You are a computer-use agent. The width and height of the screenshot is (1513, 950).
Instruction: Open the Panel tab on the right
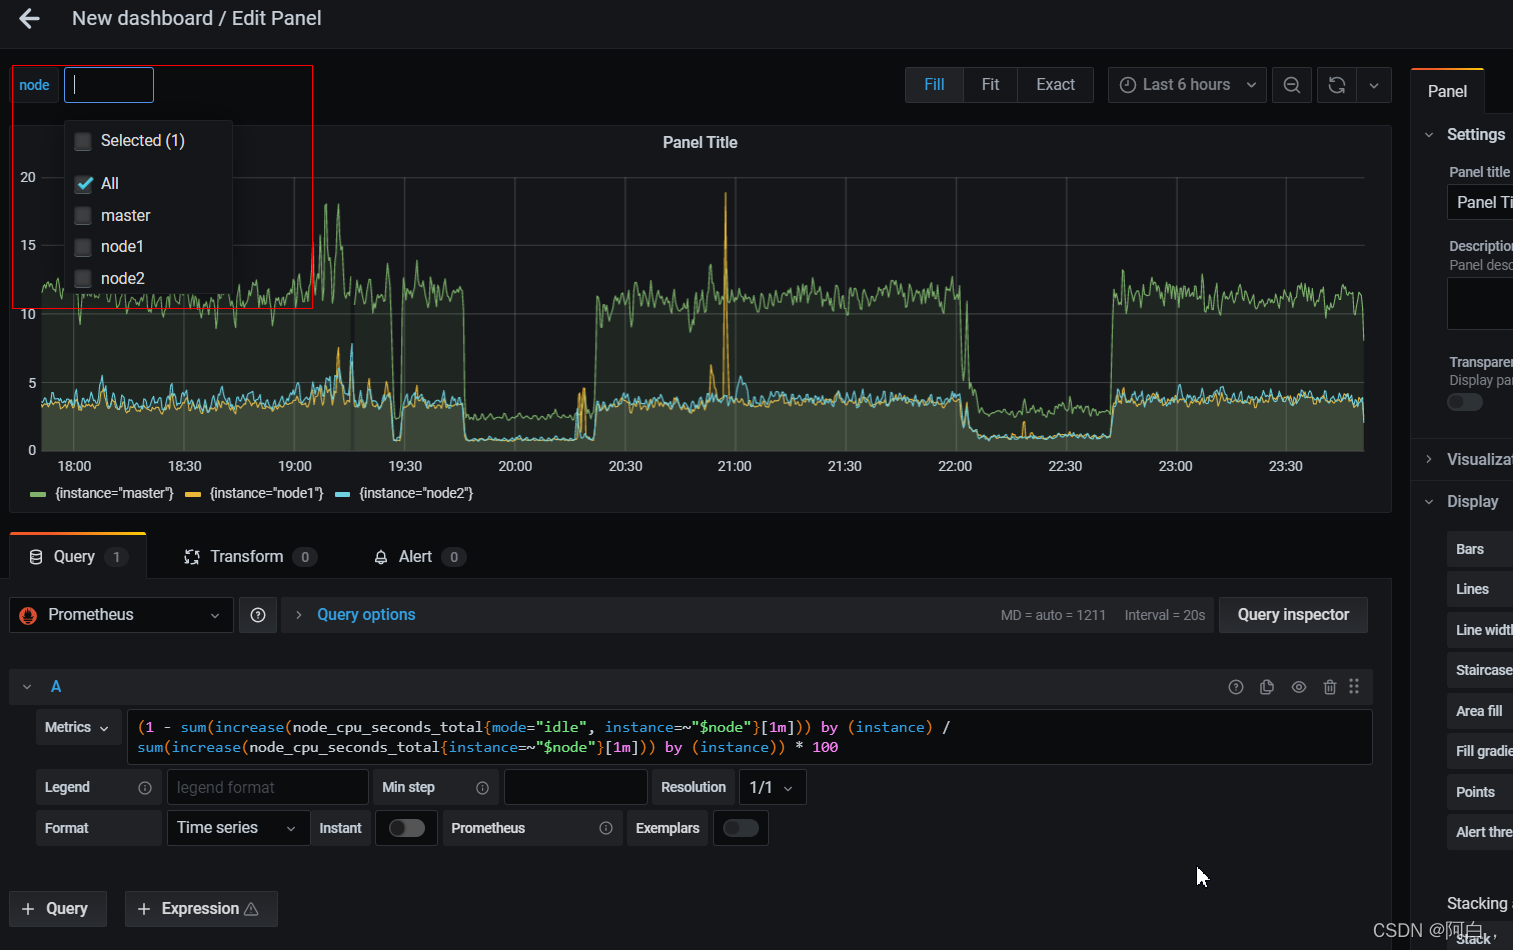pos(1447,91)
